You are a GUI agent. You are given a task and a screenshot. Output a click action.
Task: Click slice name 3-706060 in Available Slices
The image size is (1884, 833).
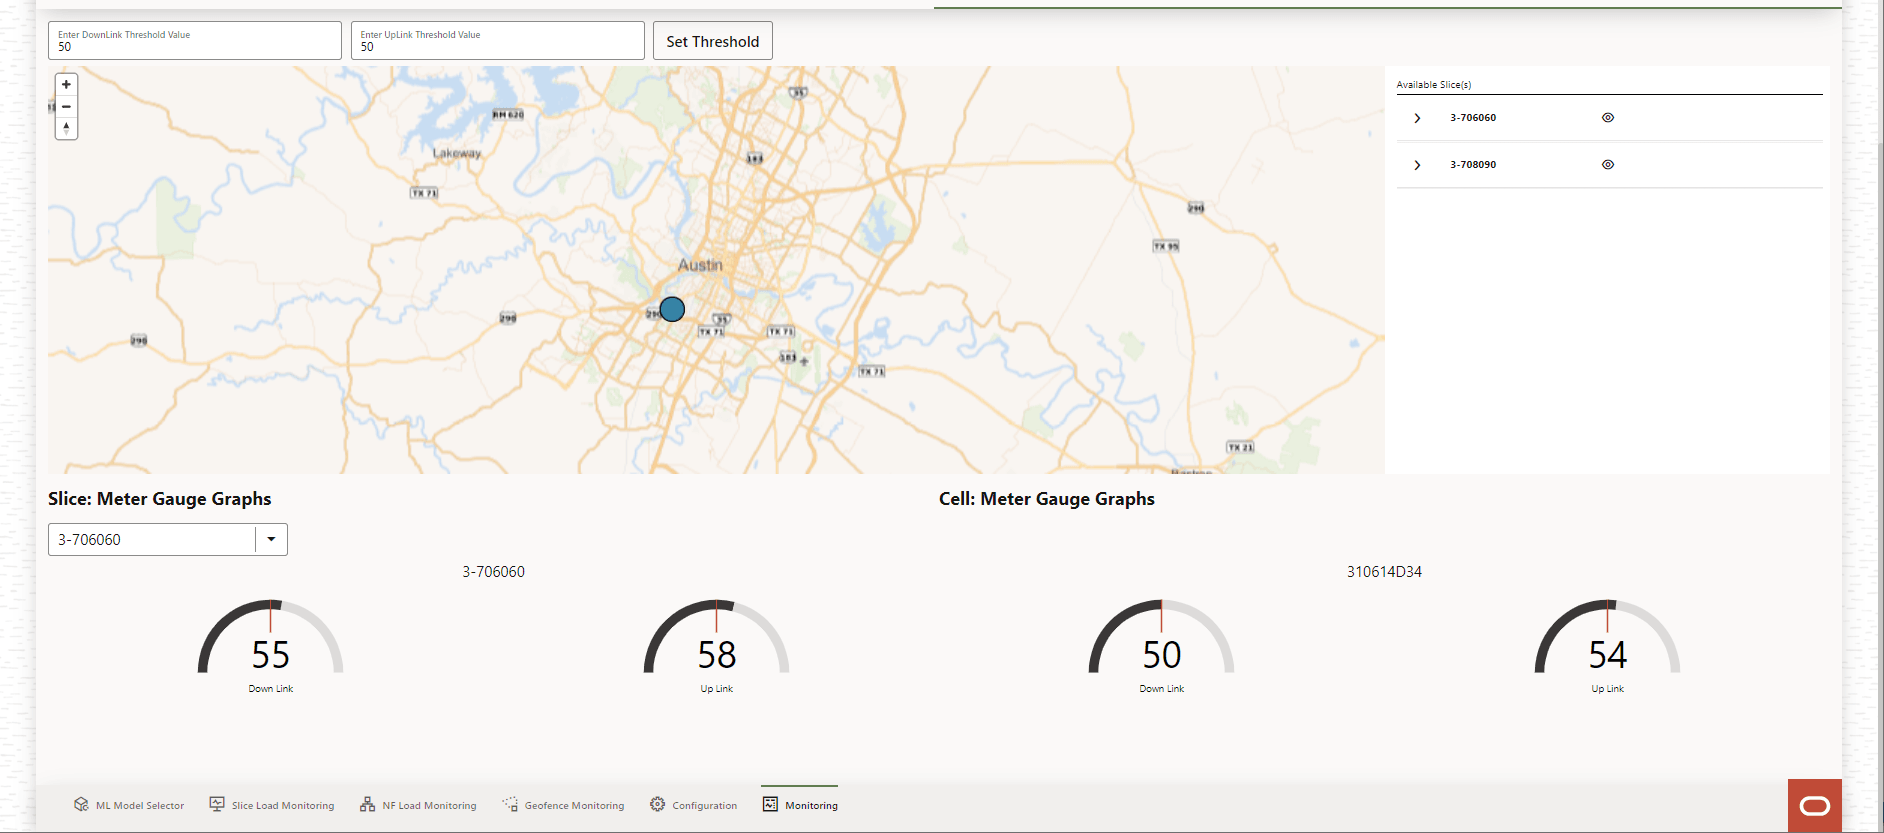point(1473,118)
